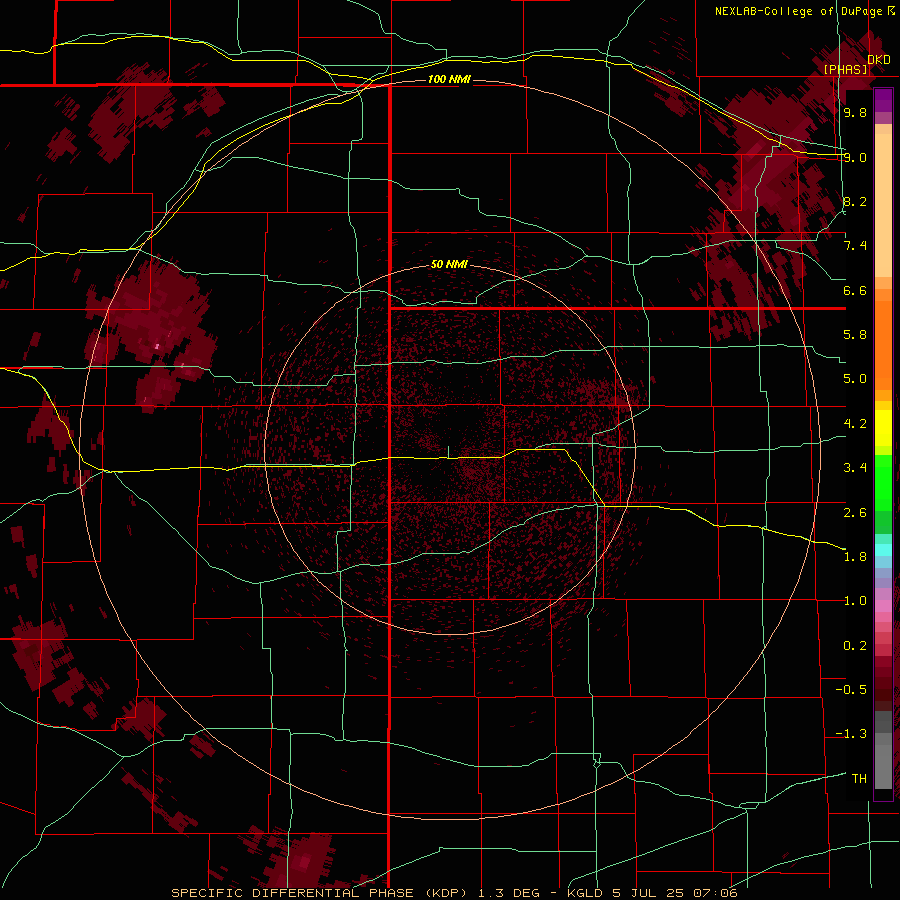Select the 8.2 value on the color scale
The image size is (900, 900).
(x=855, y=201)
